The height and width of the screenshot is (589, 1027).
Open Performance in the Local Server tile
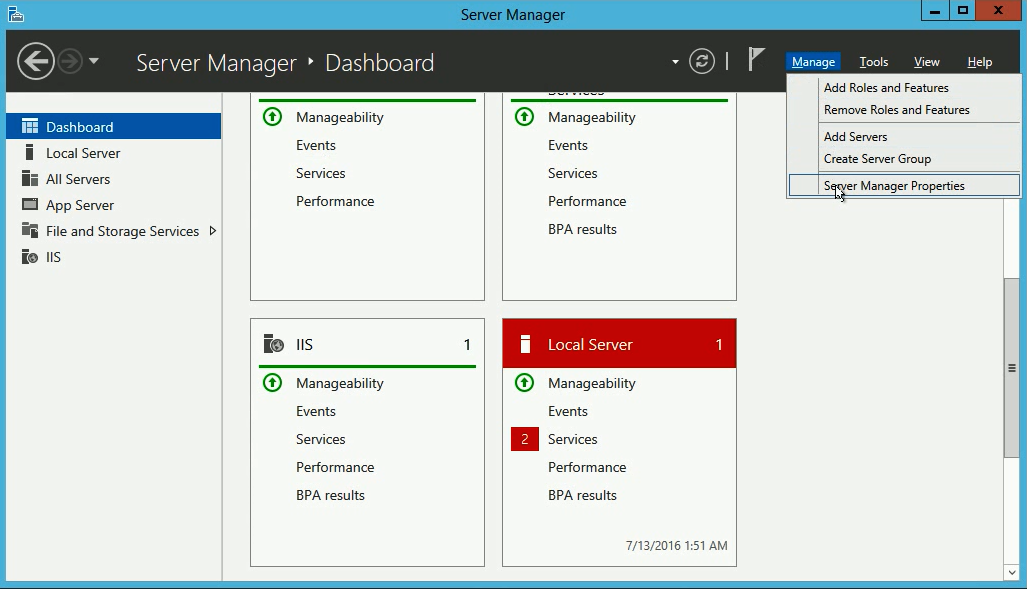click(x=587, y=468)
